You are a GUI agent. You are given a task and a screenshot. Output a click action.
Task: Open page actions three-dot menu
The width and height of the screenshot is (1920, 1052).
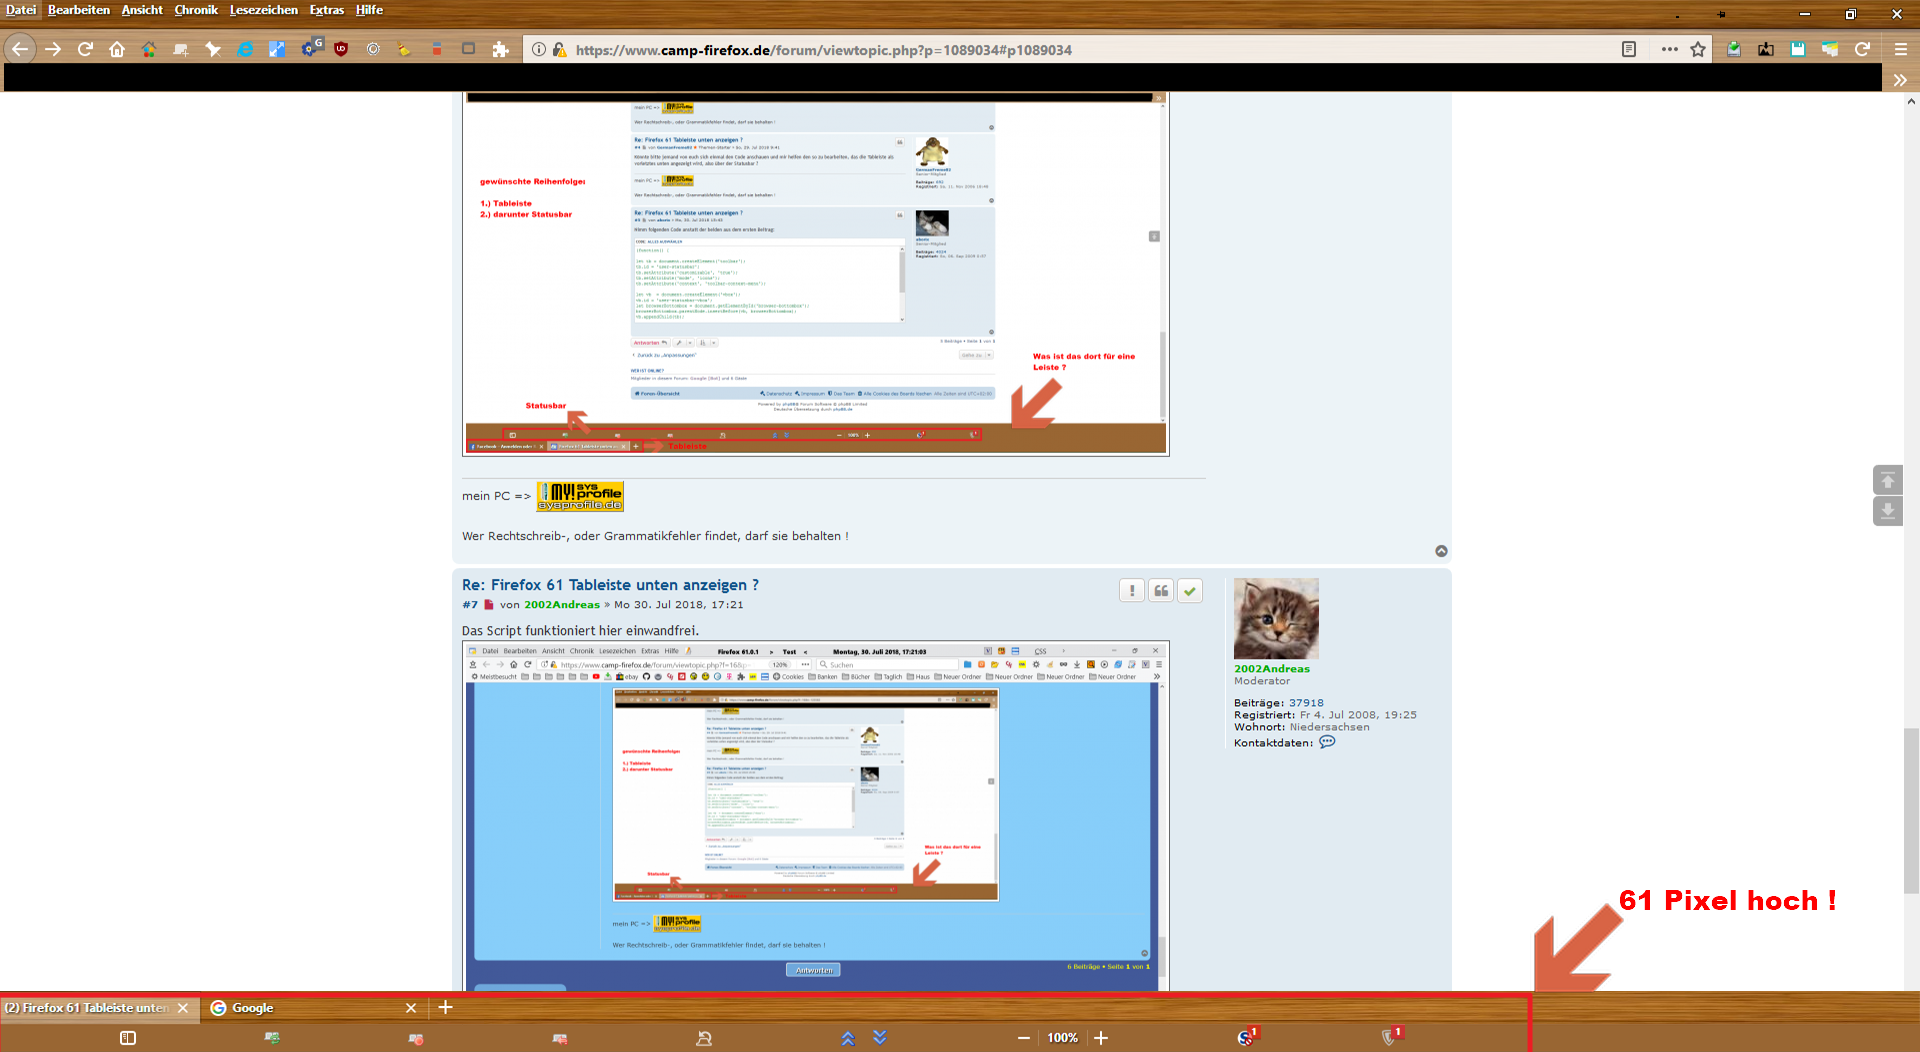coord(1669,49)
